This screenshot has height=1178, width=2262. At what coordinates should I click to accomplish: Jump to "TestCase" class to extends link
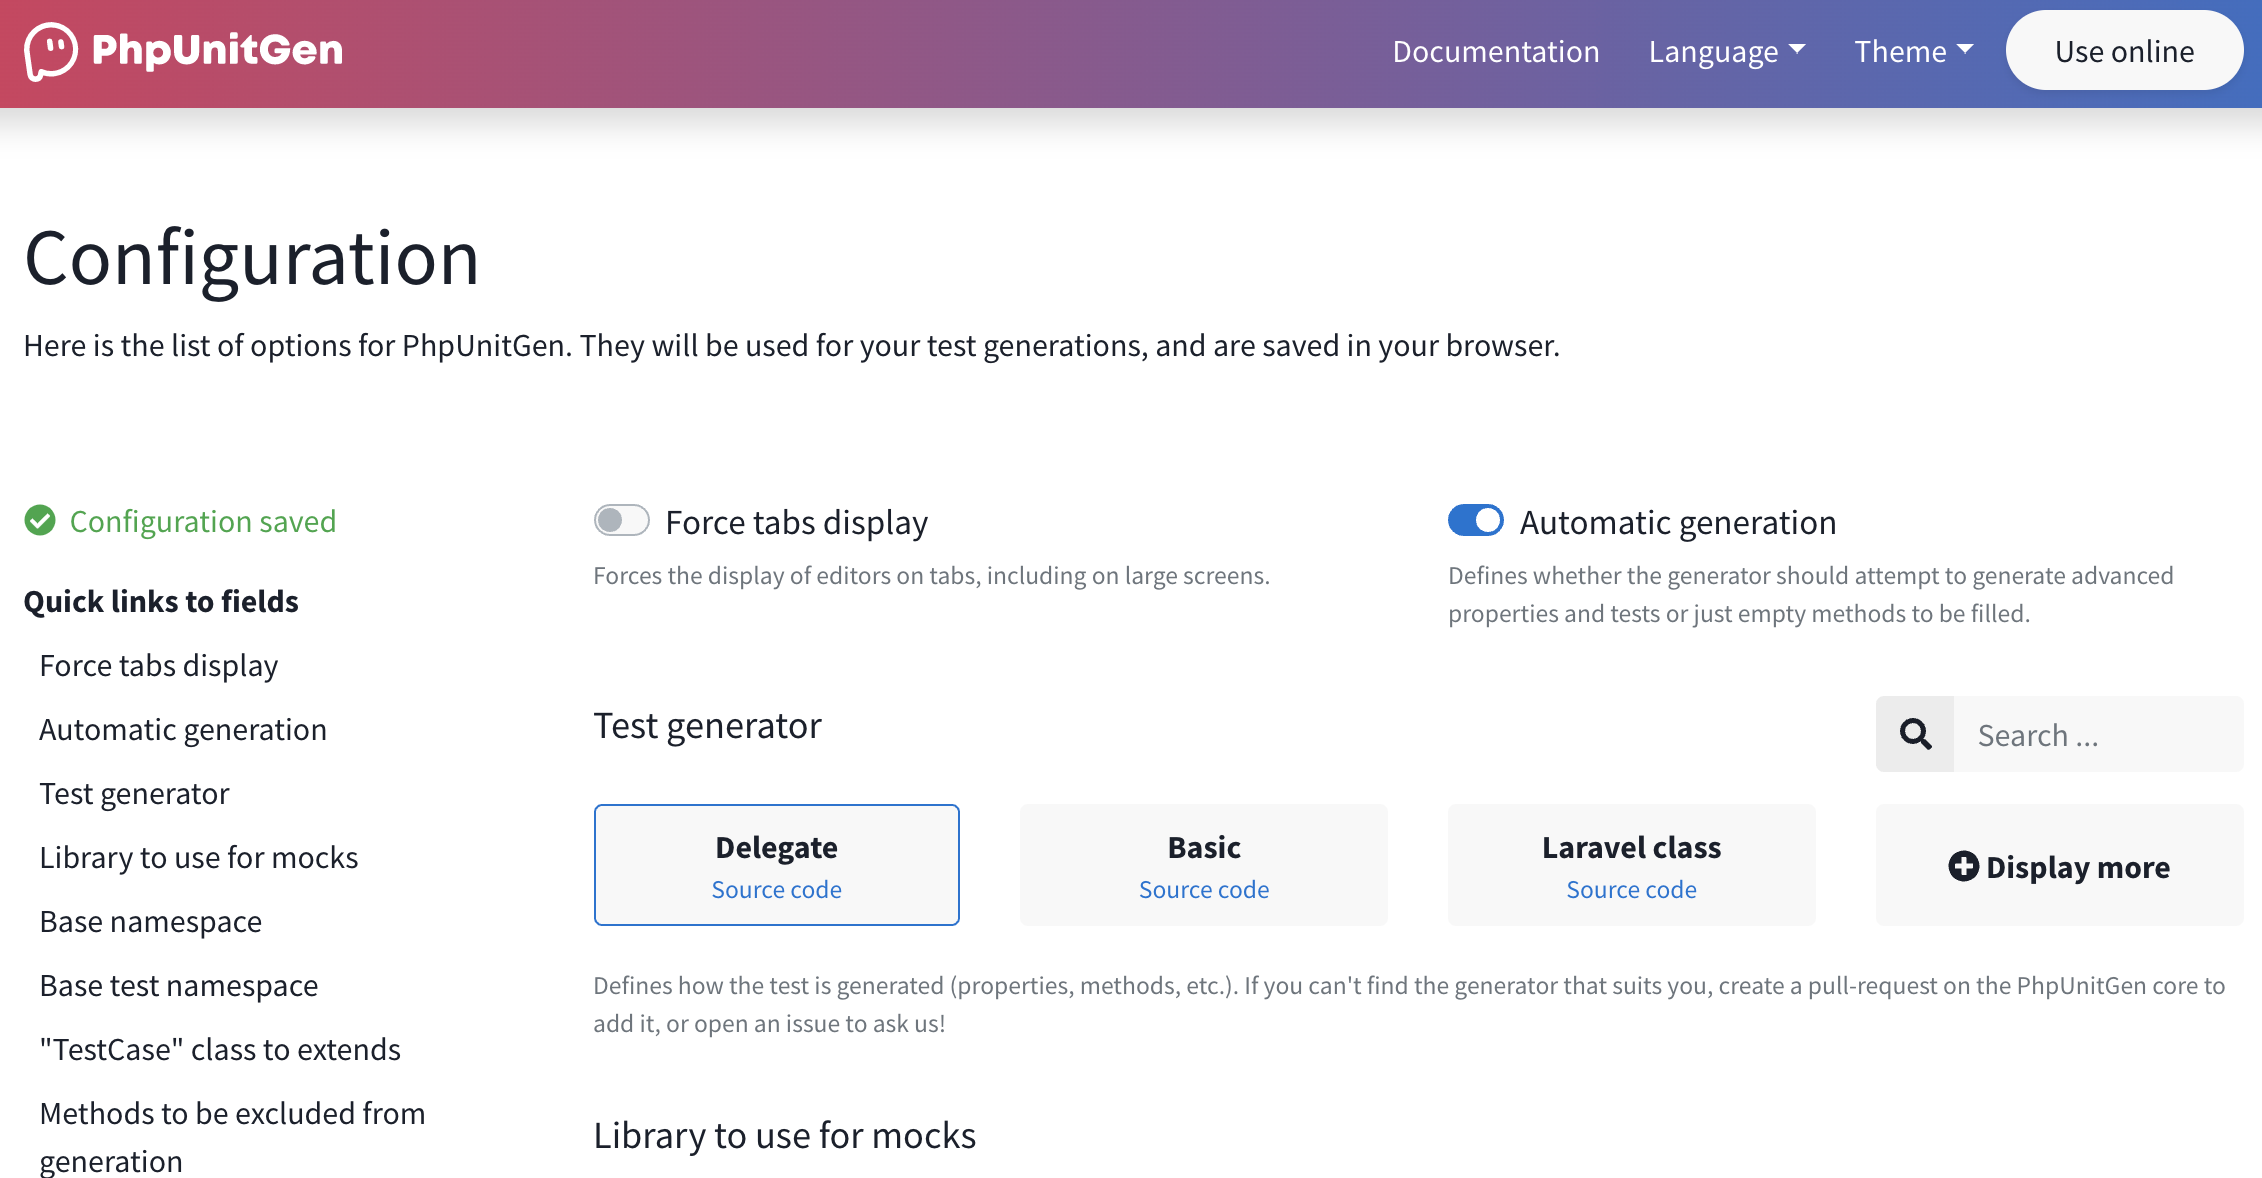coord(219,1049)
